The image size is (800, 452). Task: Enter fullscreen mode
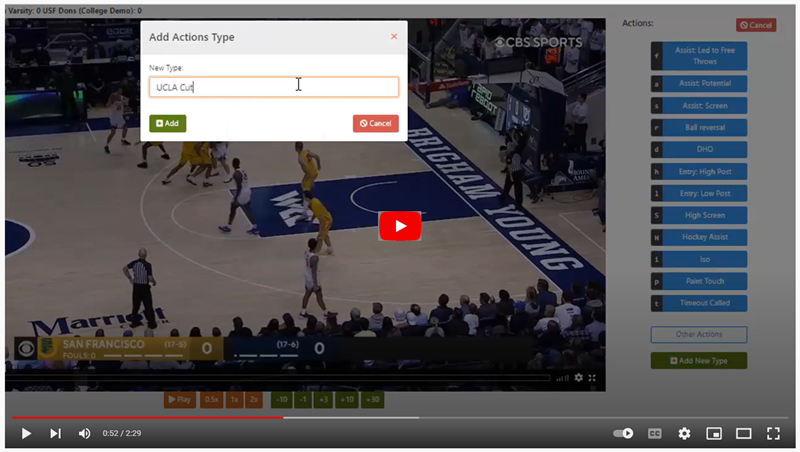click(773, 433)
